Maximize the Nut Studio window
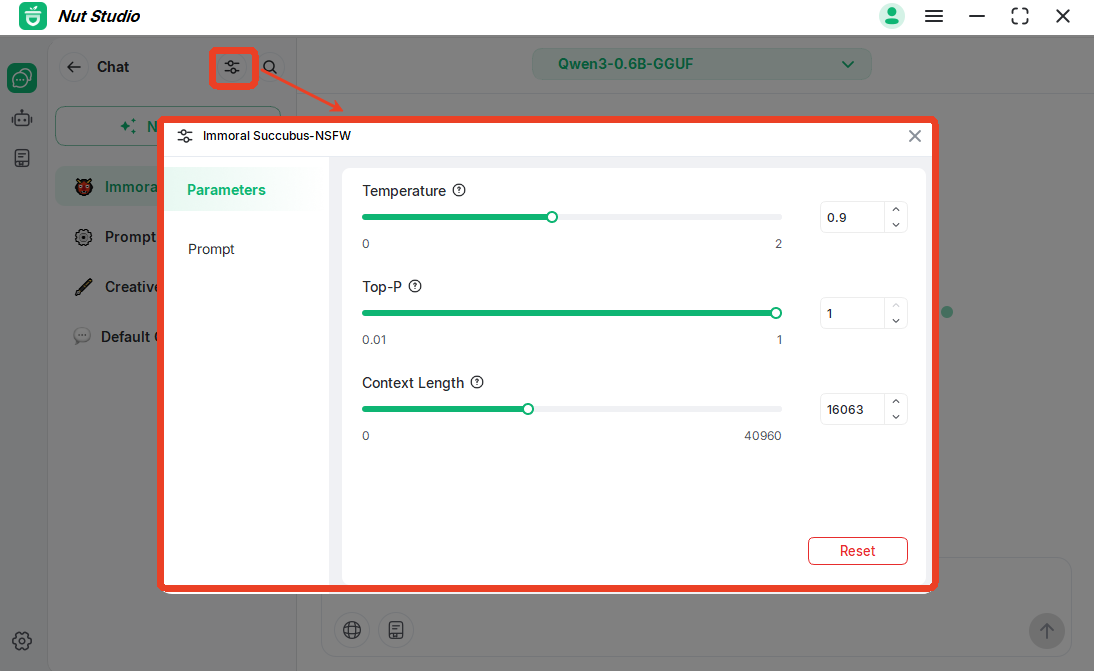1094x671 pixels. pyautogui.click(x=1020, y=16)
